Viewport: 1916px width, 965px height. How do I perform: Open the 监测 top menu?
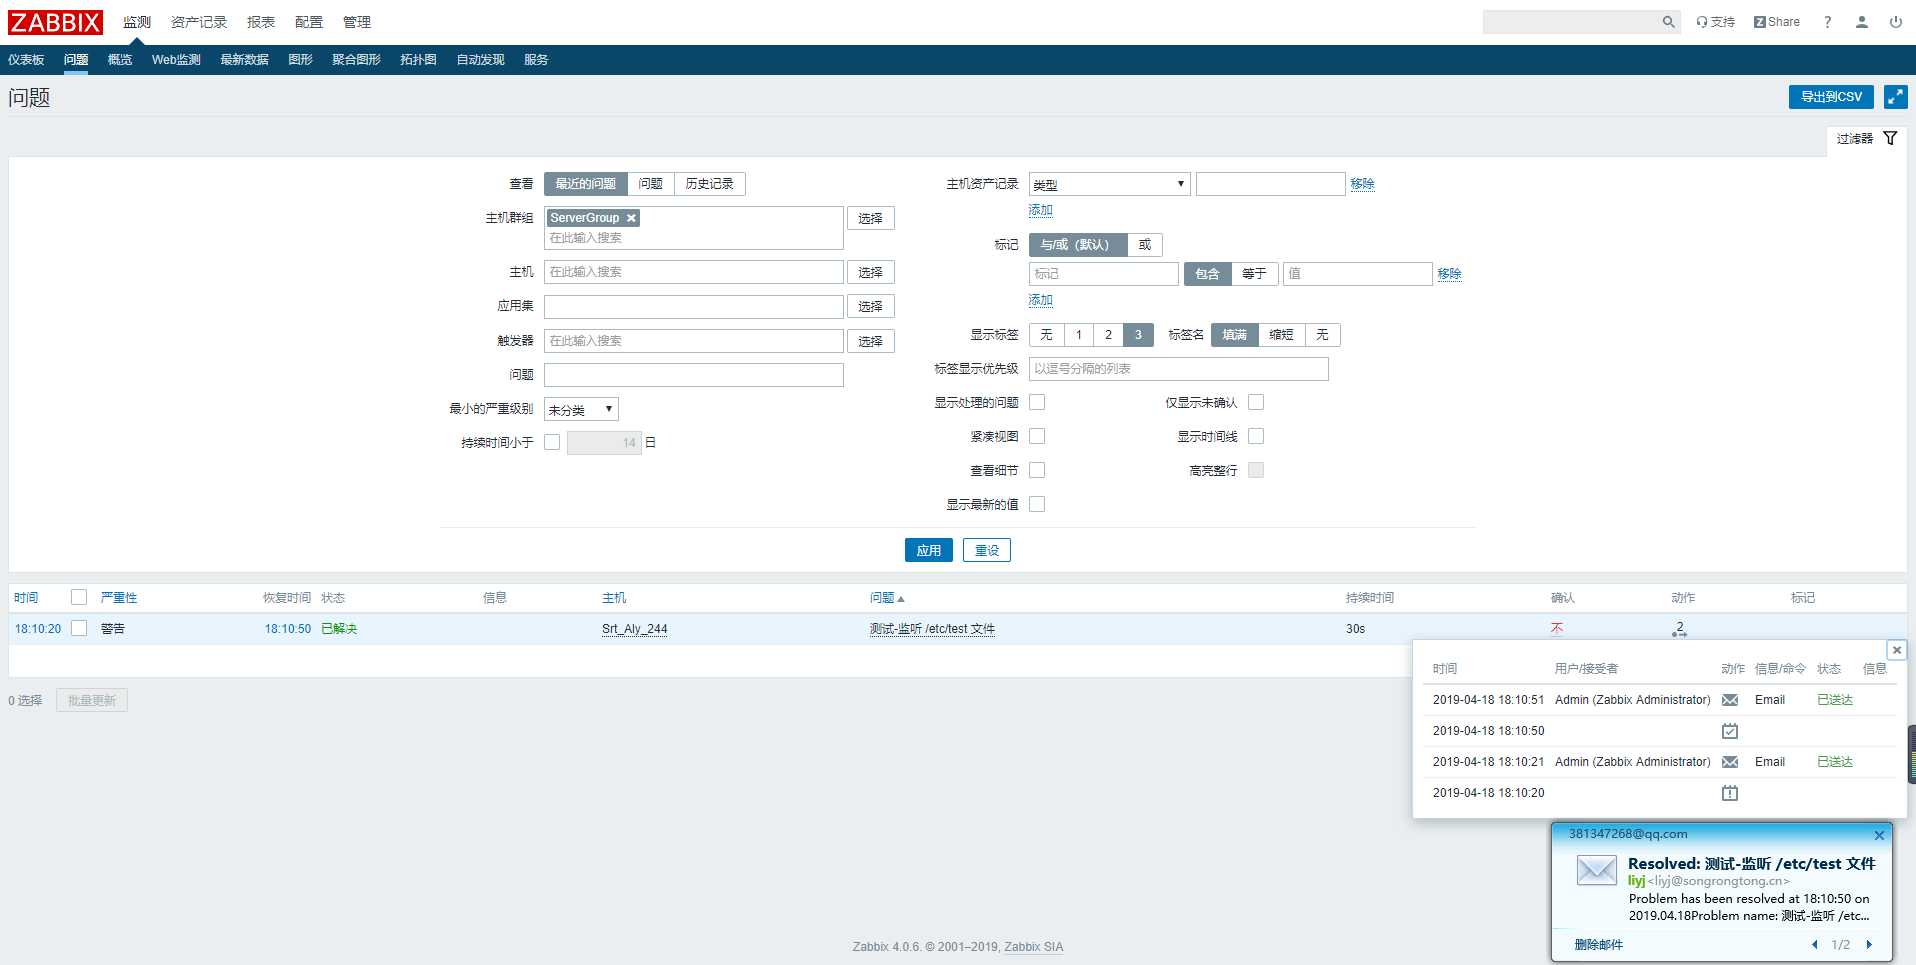137,22
